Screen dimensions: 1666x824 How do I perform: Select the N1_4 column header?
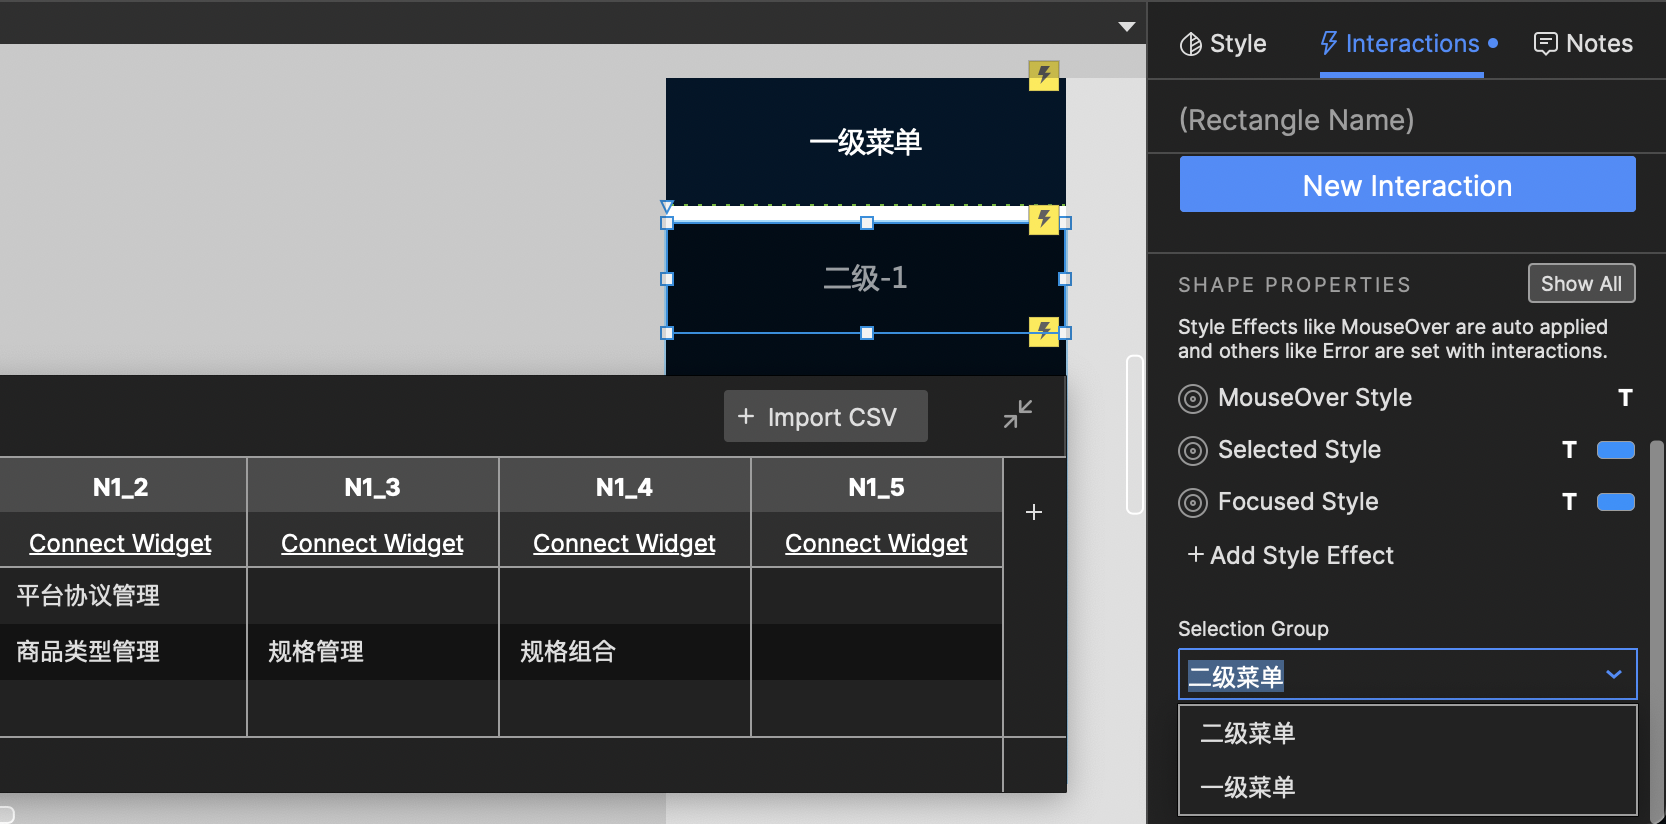pos(624,487)
